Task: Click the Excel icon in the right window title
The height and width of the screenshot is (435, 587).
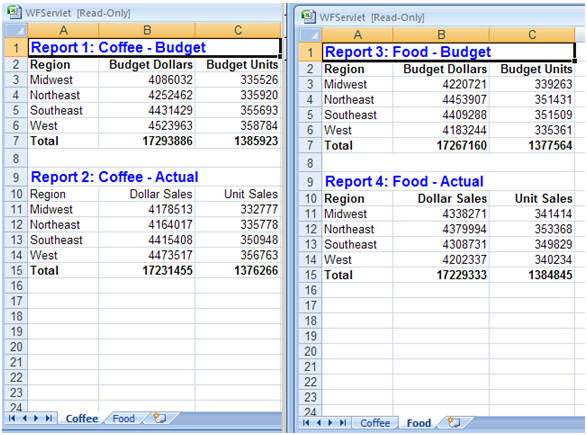Action: click(308, 16)
